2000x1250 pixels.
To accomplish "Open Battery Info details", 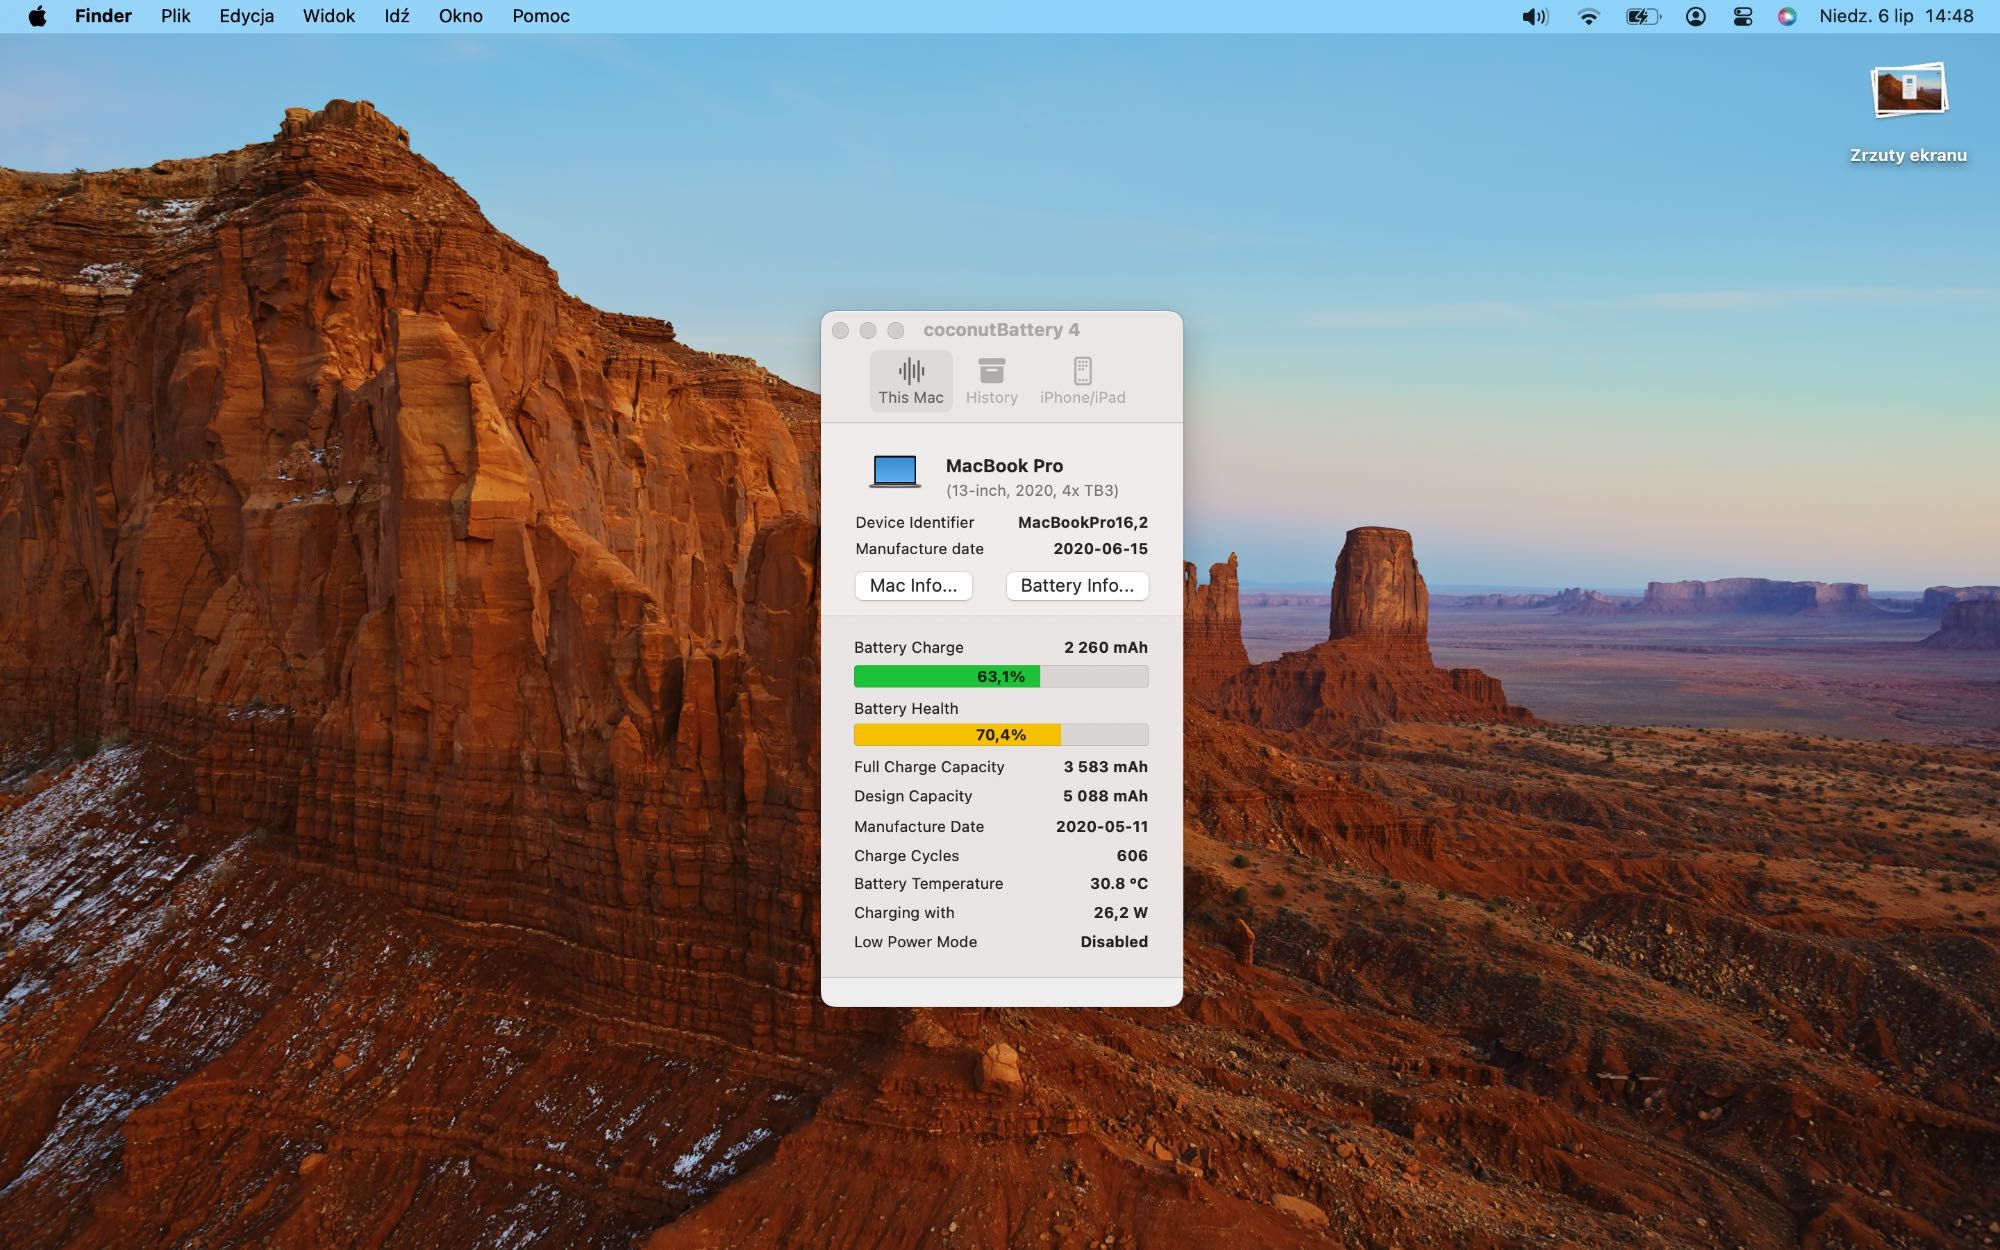I will (x=1077, y=586).
